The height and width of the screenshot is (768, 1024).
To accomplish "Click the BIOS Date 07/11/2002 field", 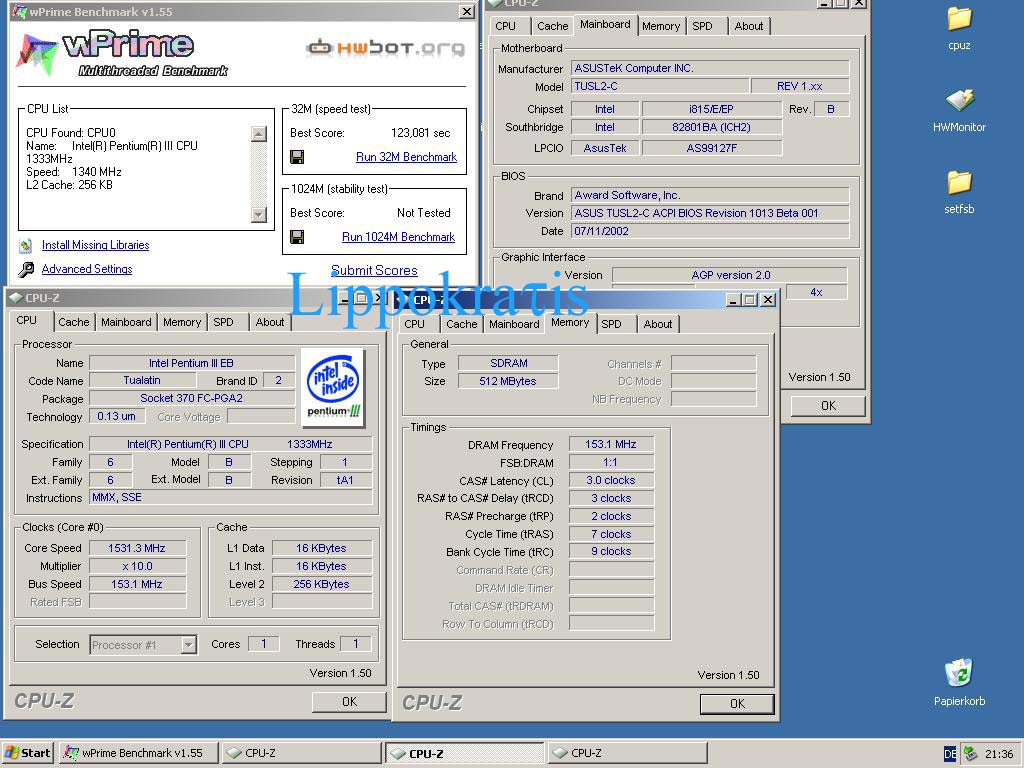I will click(x=710, y=231).
